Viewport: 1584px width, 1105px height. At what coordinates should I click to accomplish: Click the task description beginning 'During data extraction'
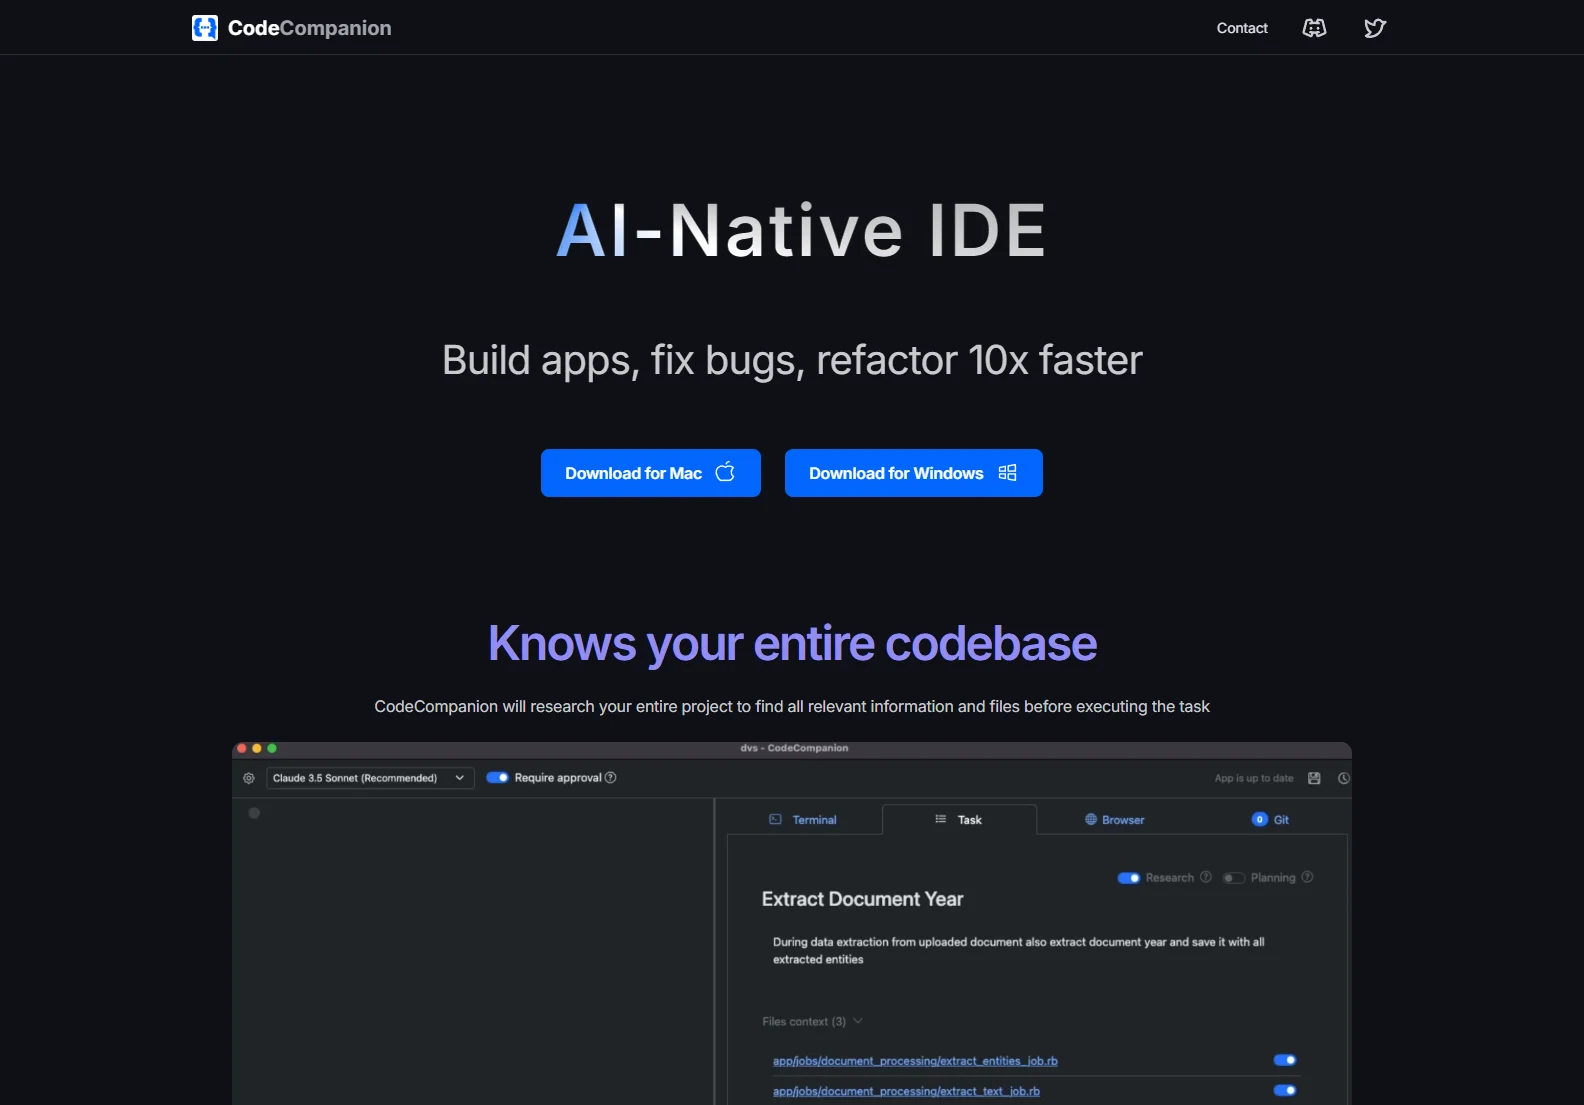click(x=1018, y=950)
